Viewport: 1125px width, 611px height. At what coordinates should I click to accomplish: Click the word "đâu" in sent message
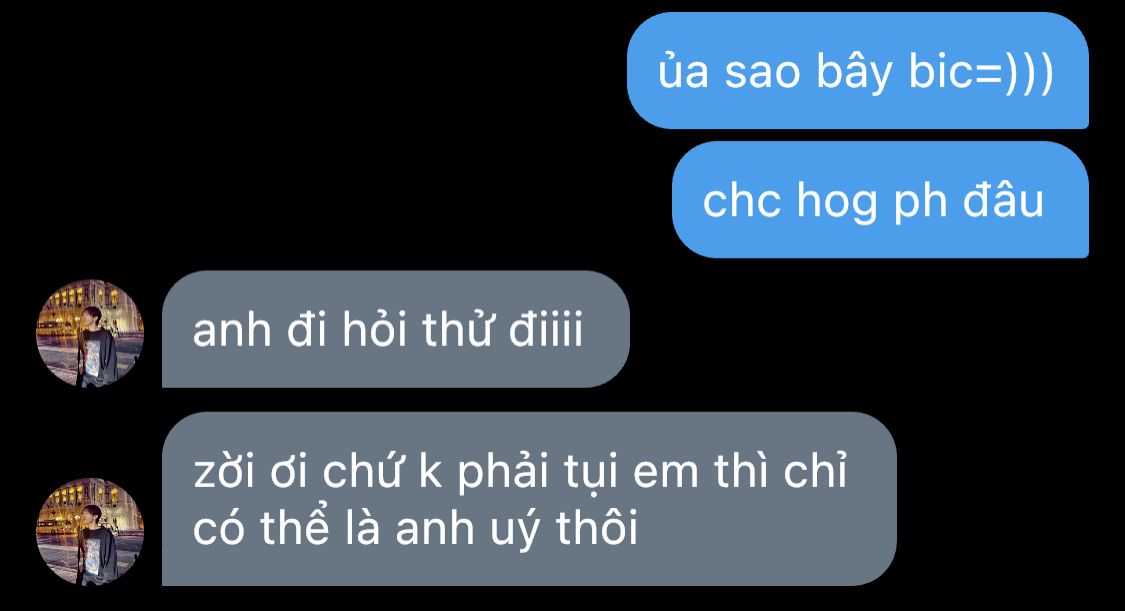point(1002,199)
